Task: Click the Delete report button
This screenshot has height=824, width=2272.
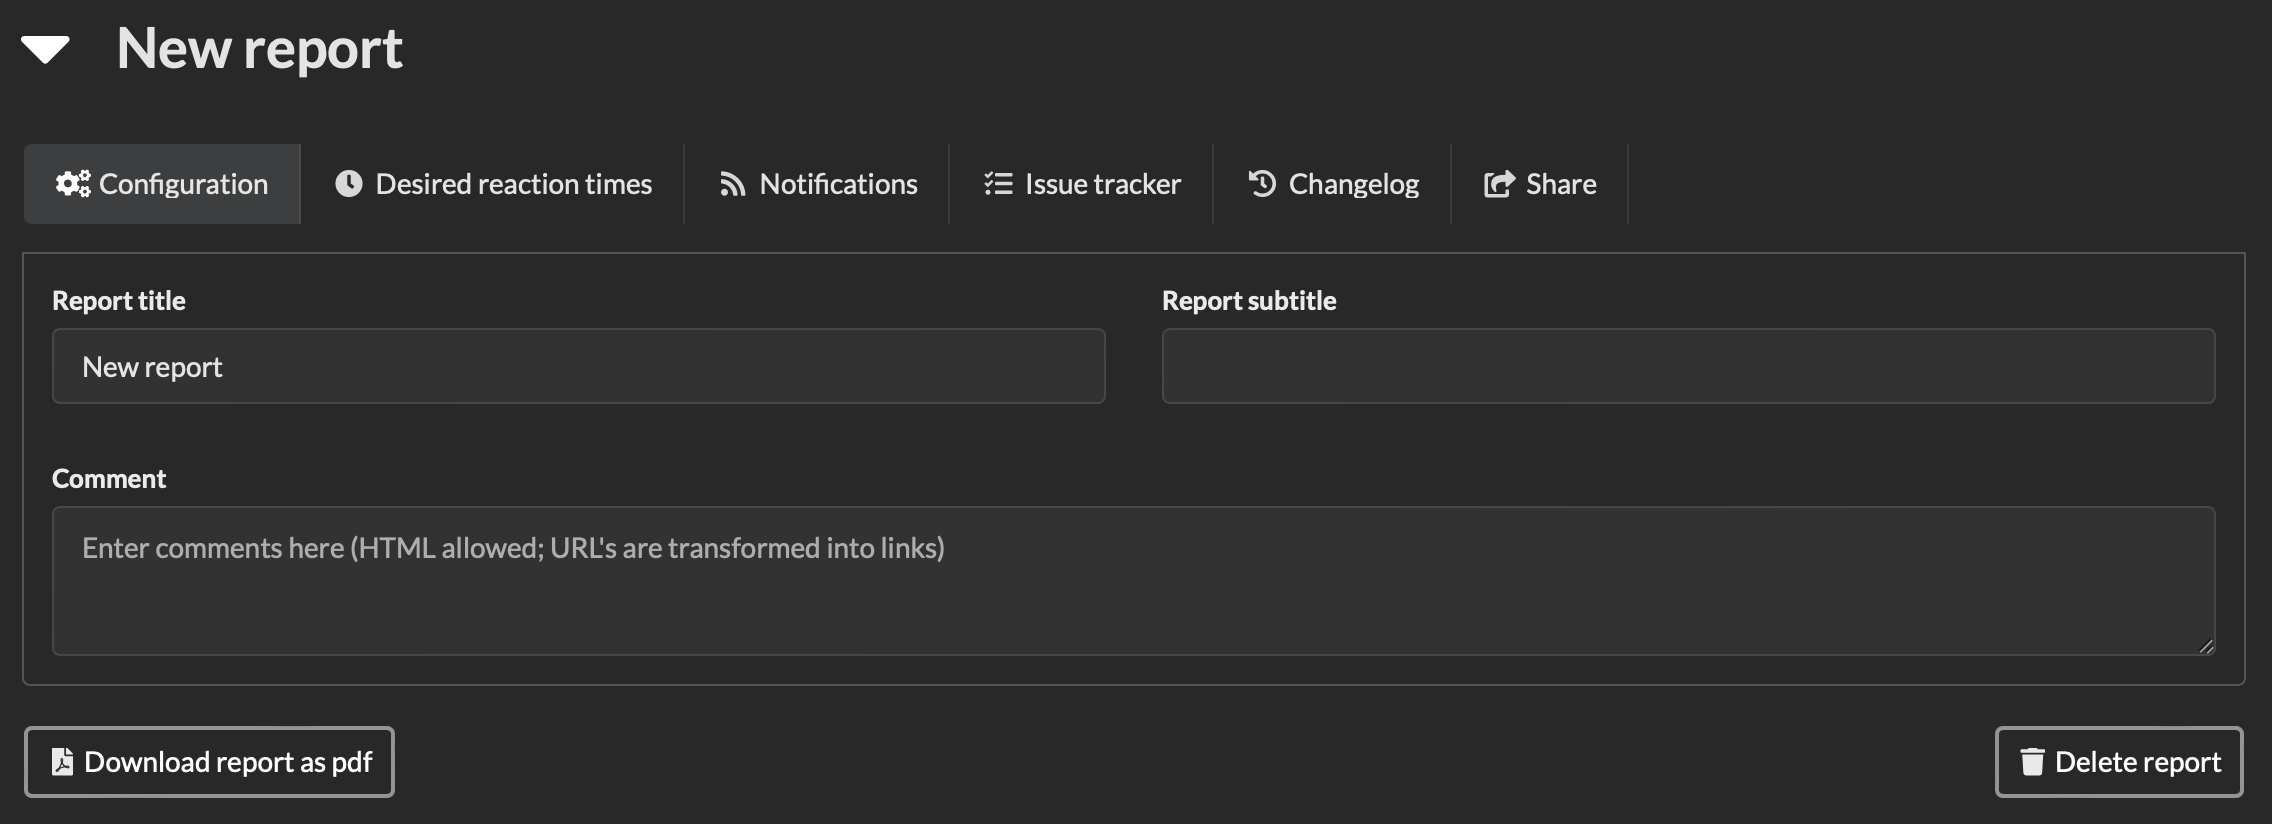Action: pos(2119,762)
